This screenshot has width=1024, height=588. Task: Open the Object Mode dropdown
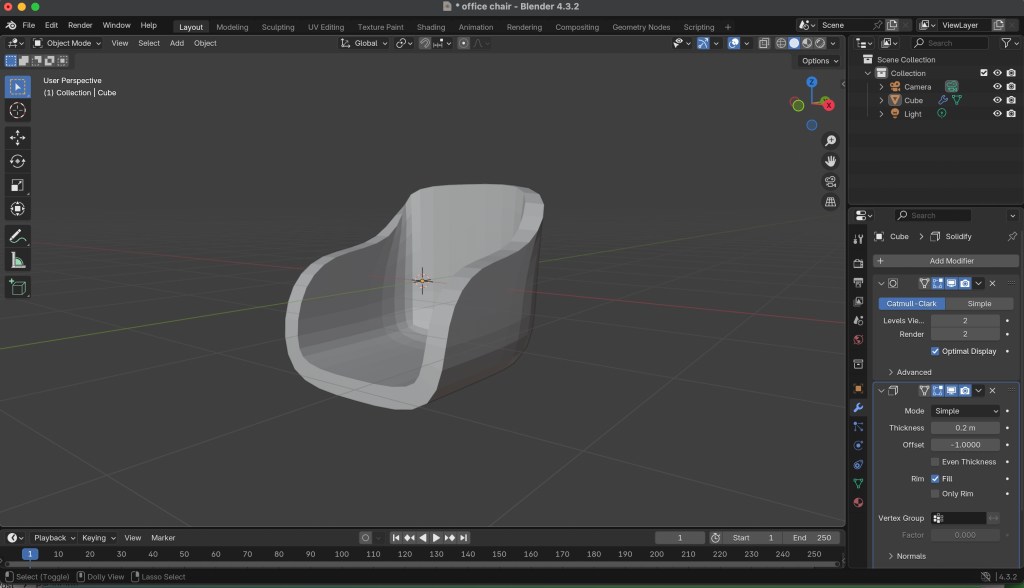tap(66, 43)
